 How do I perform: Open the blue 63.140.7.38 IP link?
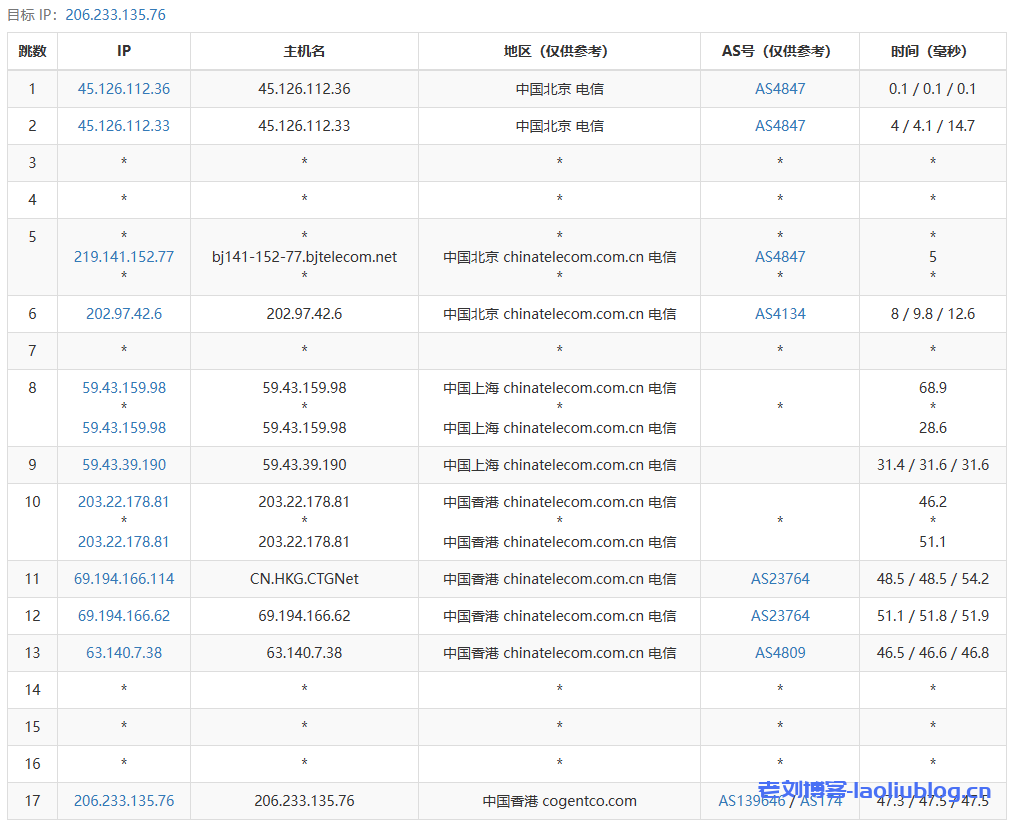123,653
